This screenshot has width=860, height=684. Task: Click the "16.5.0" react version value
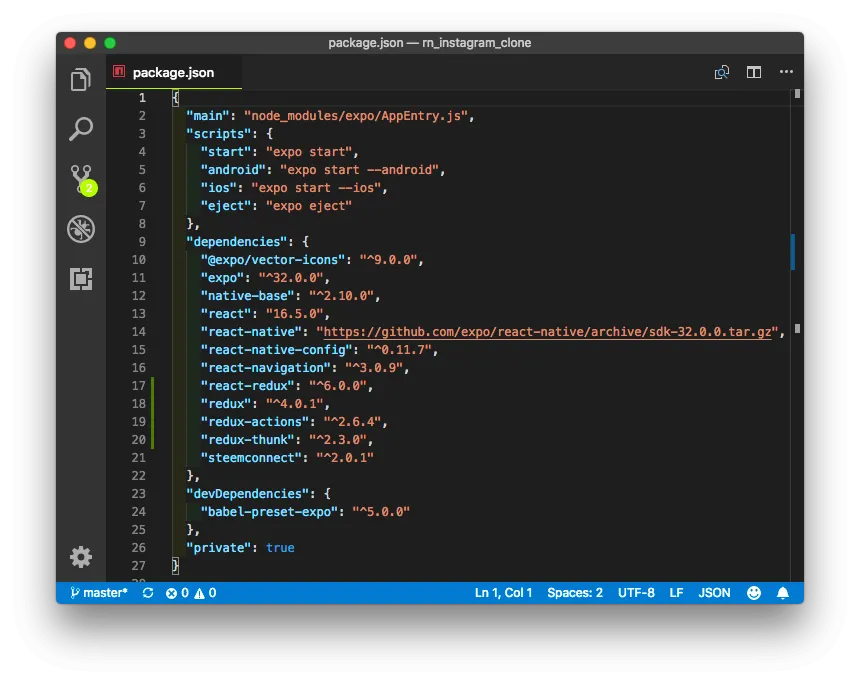tap(295, 314)
